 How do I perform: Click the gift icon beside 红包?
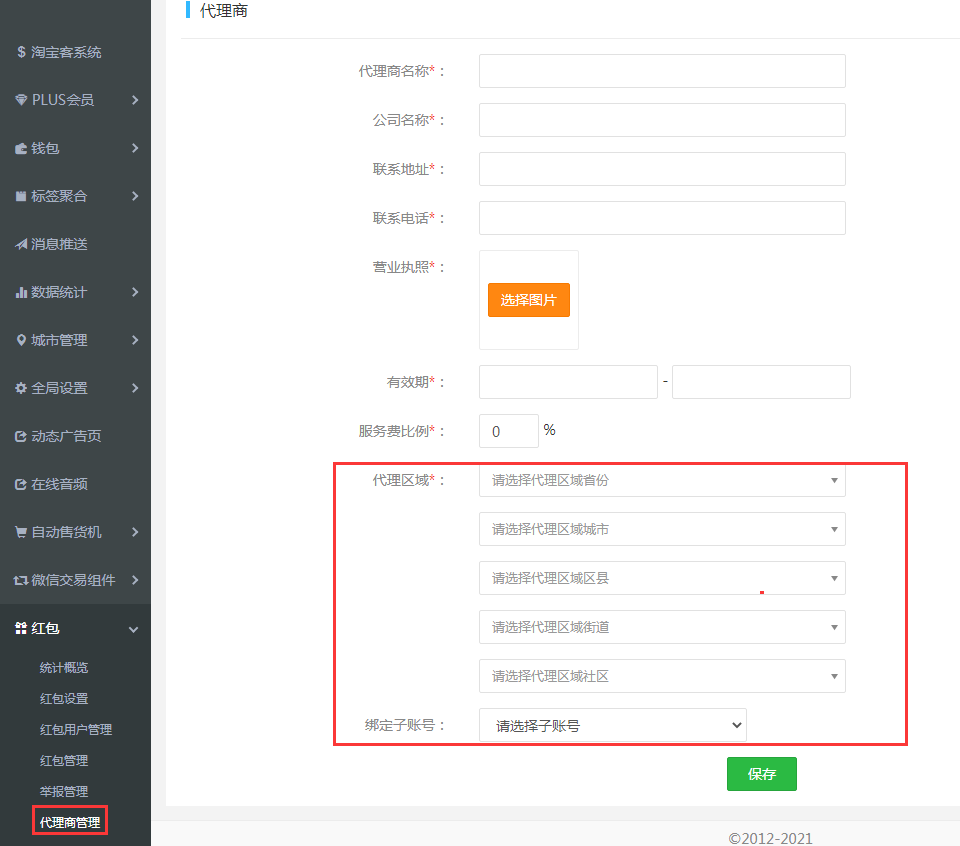tap(21, 628)
